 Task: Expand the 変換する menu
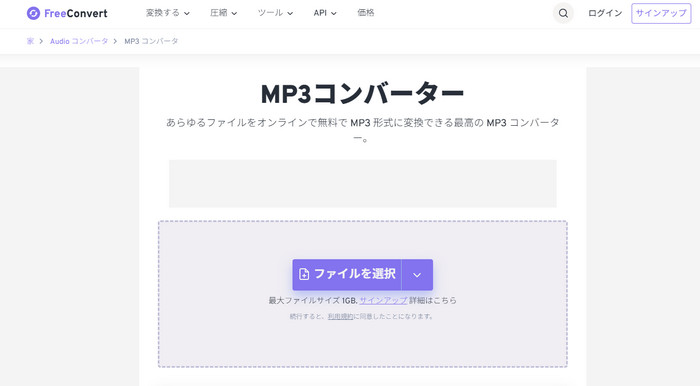pos(167,13)
